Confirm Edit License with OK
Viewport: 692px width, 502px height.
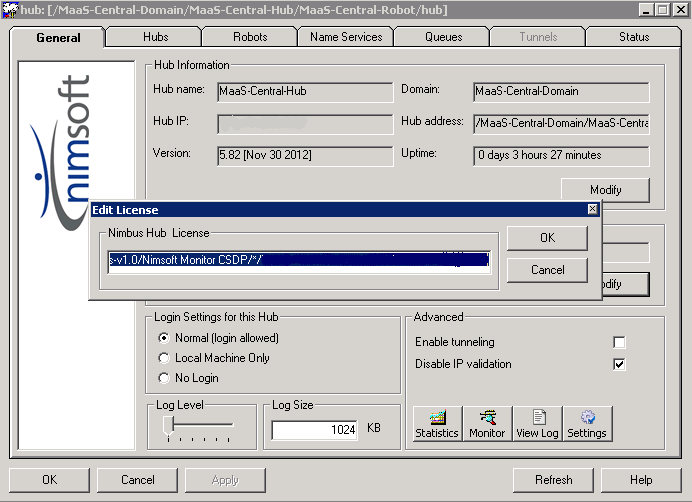[547, 238]
